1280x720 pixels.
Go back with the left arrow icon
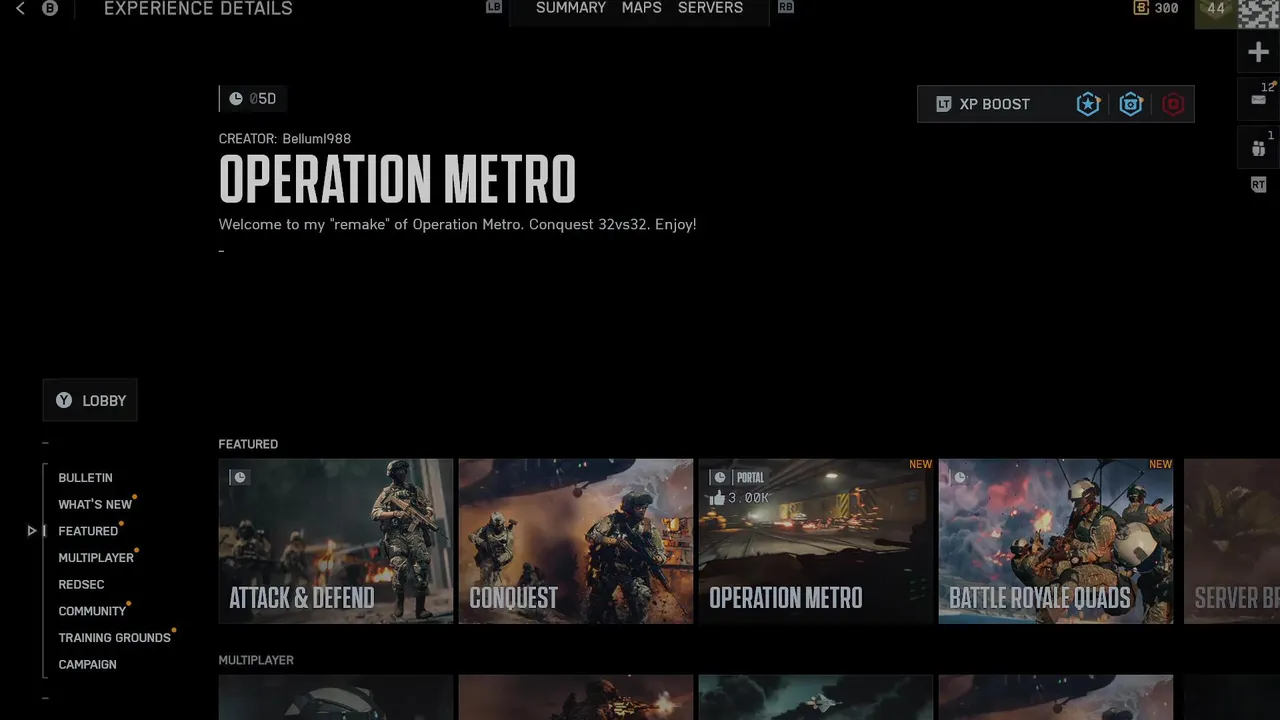pos(20,9)
